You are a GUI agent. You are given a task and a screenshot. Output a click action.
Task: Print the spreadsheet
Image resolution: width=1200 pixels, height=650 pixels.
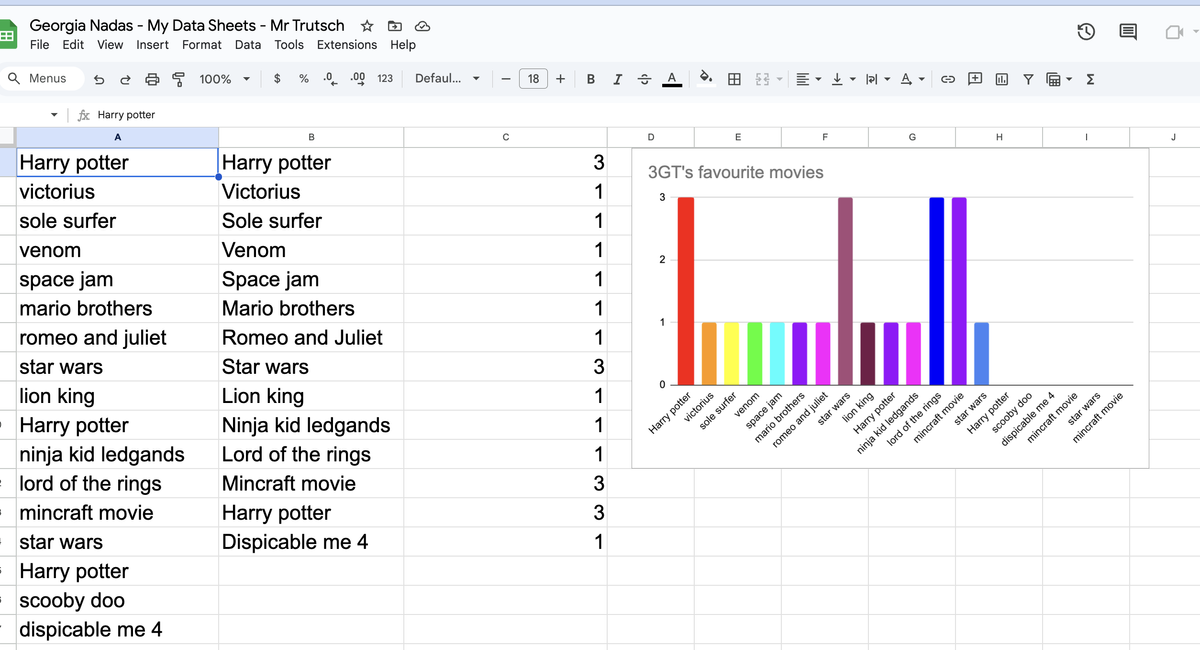click(152, 79)
